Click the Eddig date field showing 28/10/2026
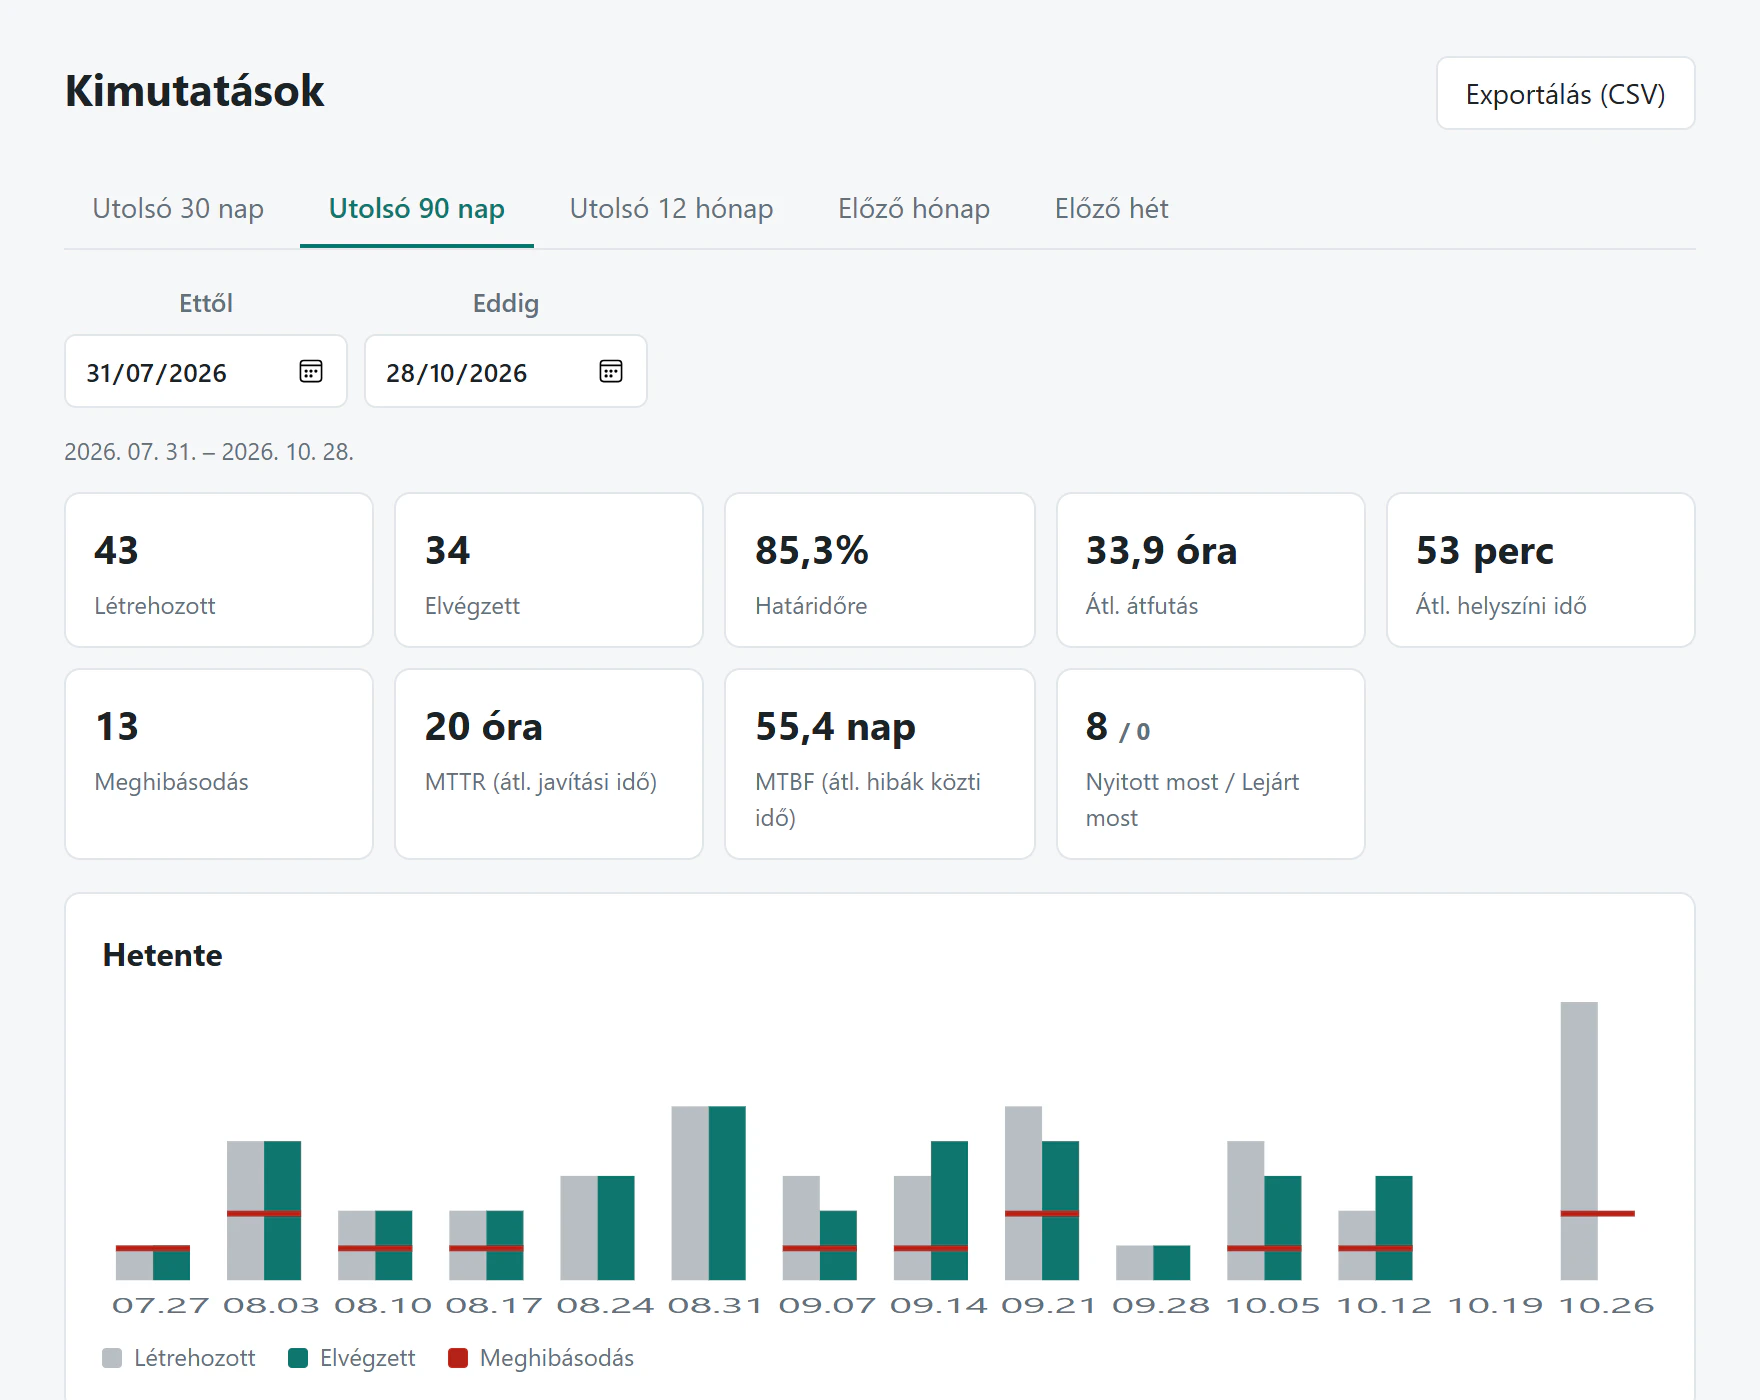 point(506,371)
